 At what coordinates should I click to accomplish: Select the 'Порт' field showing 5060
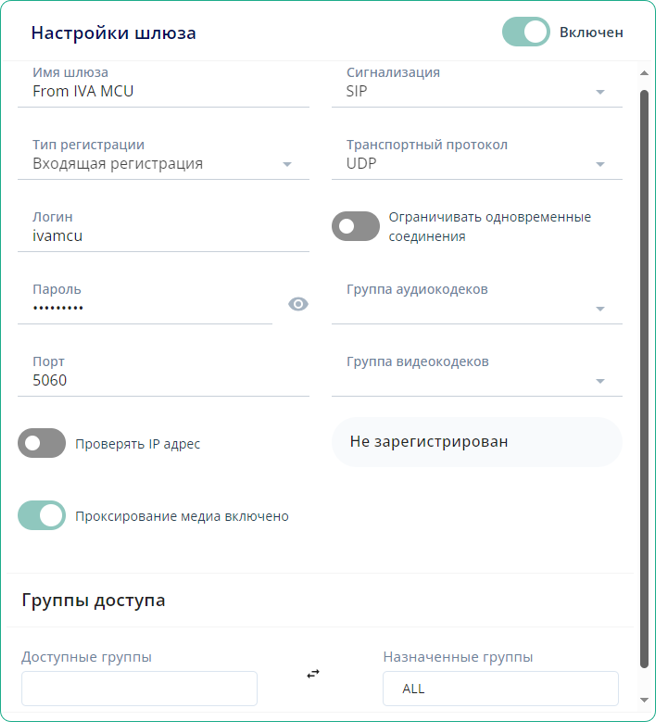pos(170,380)
